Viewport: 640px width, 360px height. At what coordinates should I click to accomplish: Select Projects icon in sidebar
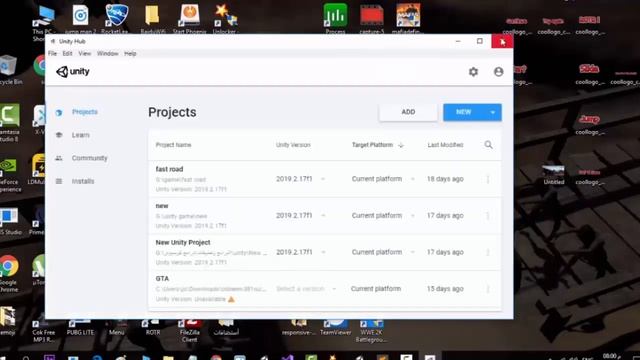click(x=59, y=112)
